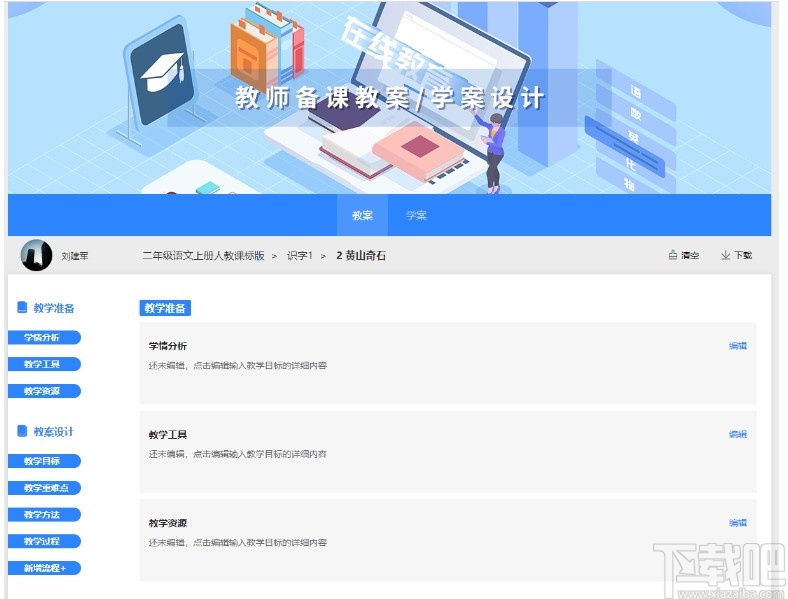Click the 教学资源 card title
Screen dimensions: 788x599
pos(168,523)
